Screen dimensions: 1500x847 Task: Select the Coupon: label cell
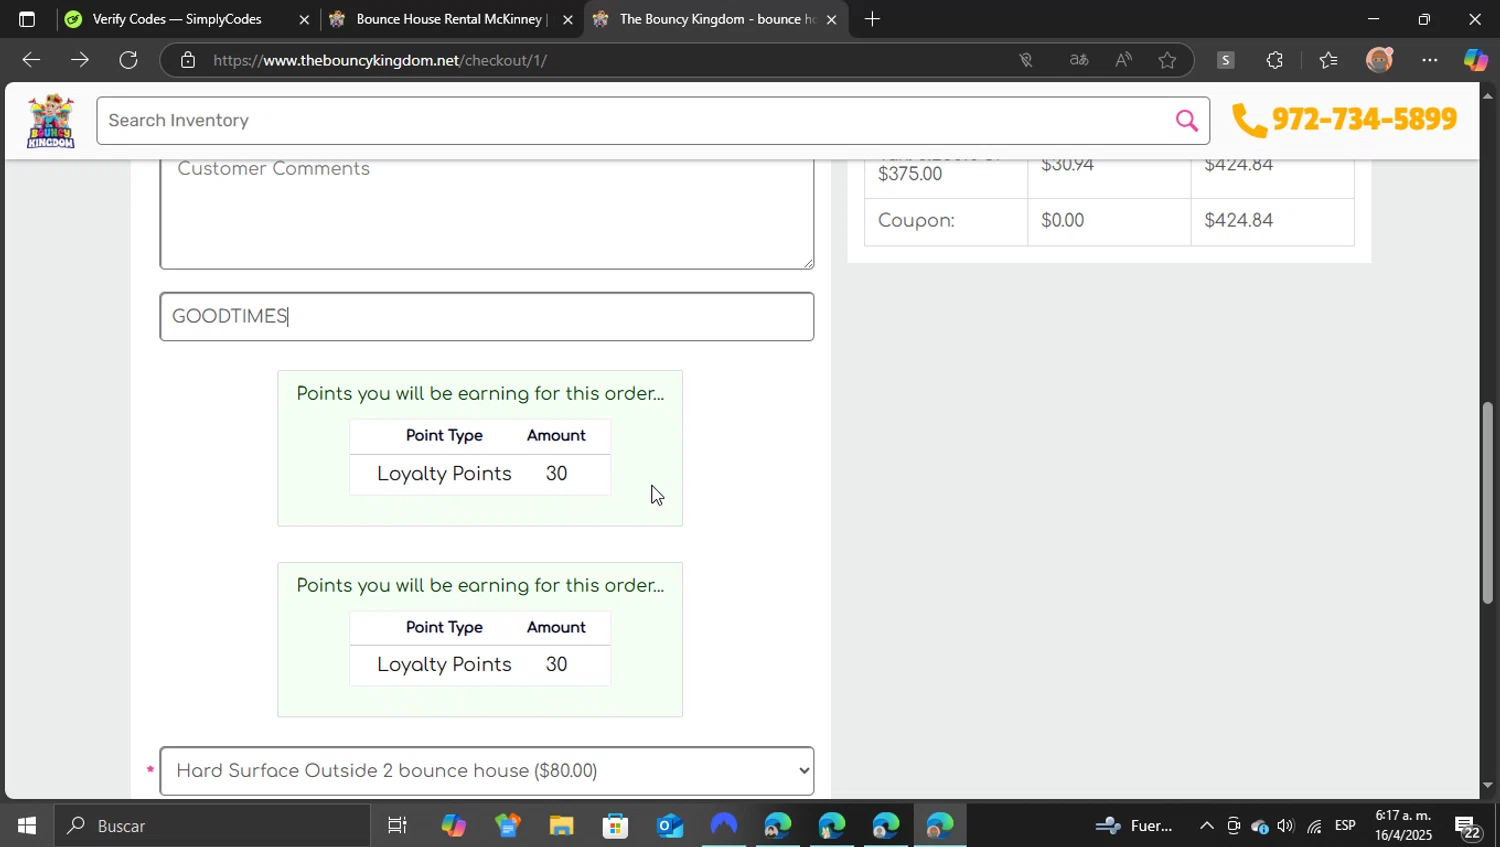946,221
